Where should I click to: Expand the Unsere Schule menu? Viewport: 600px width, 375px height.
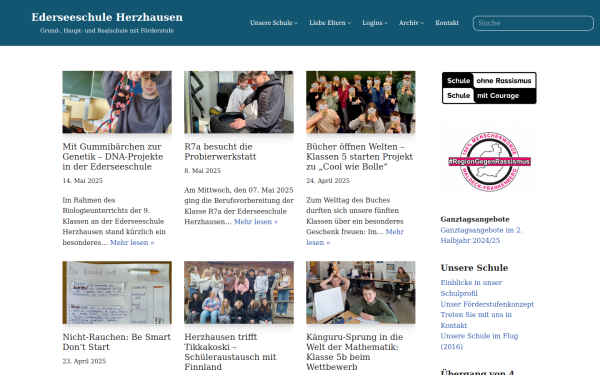274,23
